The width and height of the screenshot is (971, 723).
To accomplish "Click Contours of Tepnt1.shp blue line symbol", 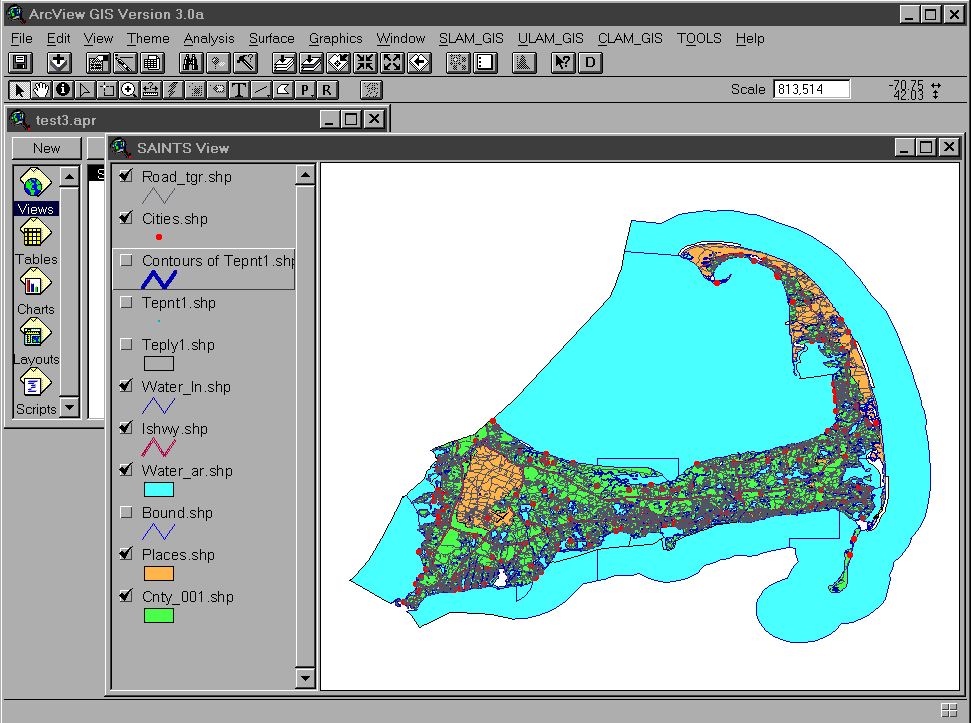I will 159,280.
